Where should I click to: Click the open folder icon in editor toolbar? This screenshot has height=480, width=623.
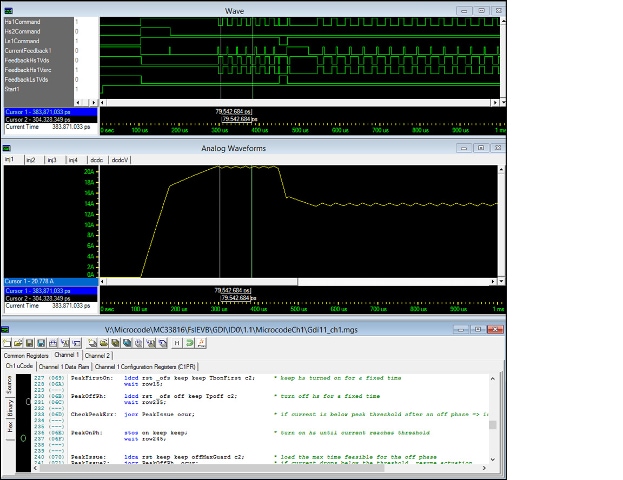coord(20,343)
